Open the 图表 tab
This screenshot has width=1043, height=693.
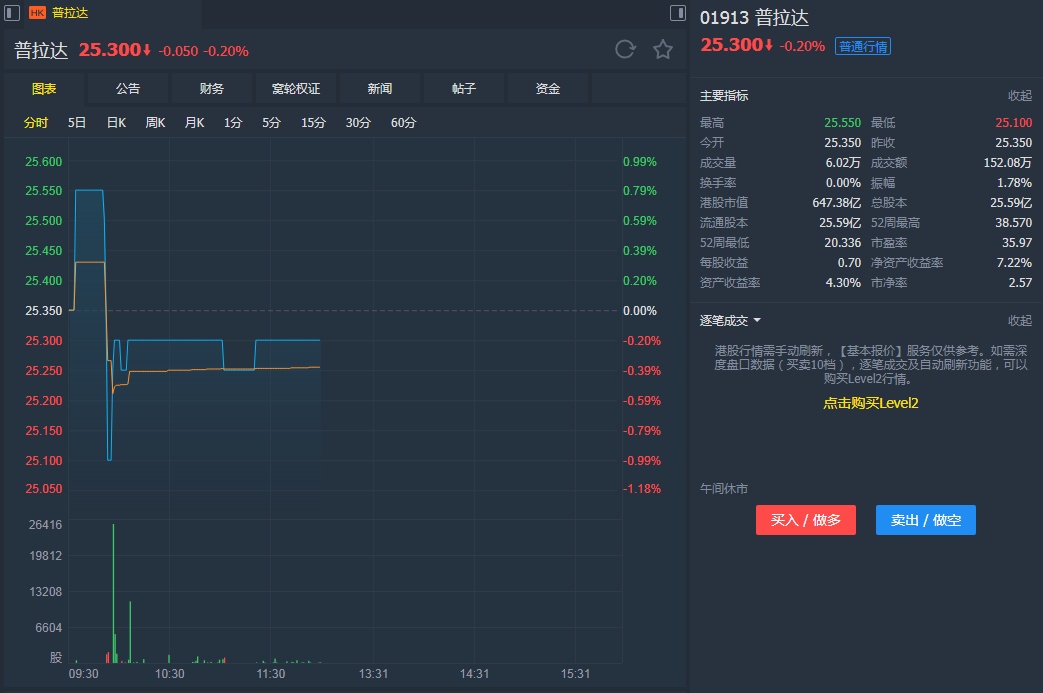click(44, 88)
